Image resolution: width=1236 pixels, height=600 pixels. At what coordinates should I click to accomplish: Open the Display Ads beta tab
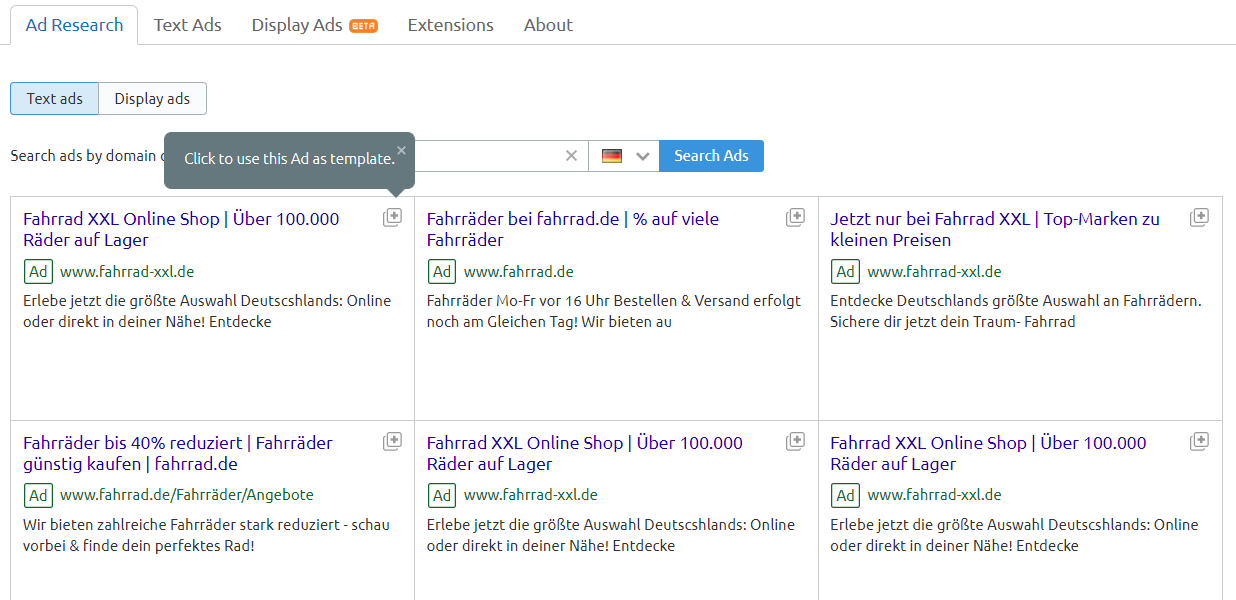314,25
